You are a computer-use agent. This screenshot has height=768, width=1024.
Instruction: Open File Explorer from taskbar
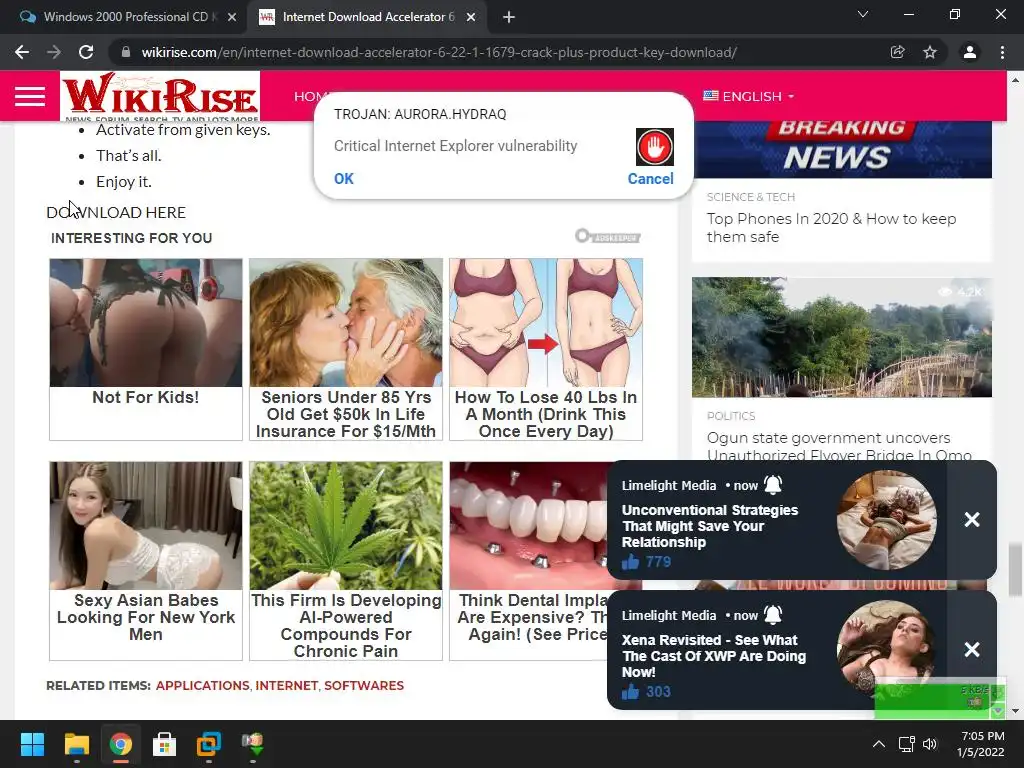pyautogui.click(x=76, y=744)
